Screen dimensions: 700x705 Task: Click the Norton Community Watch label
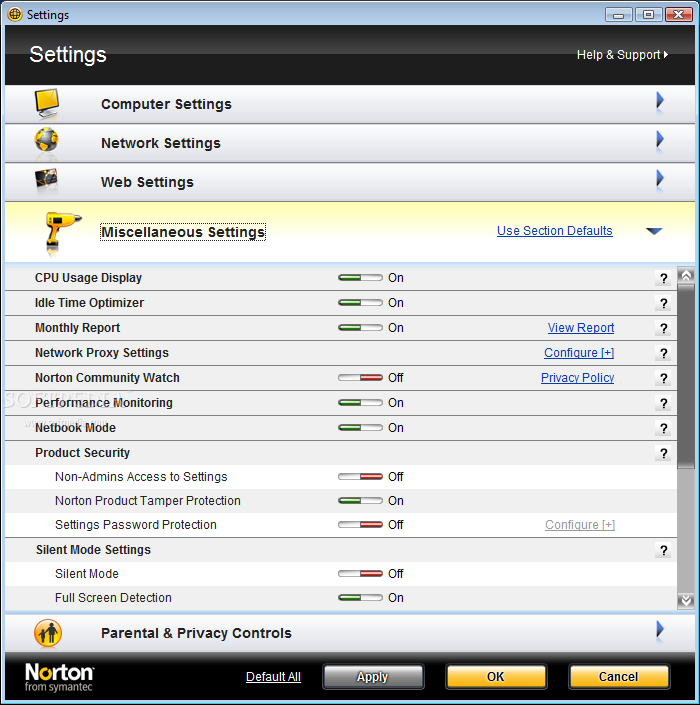pyautogui.click(x=107, y=378)
